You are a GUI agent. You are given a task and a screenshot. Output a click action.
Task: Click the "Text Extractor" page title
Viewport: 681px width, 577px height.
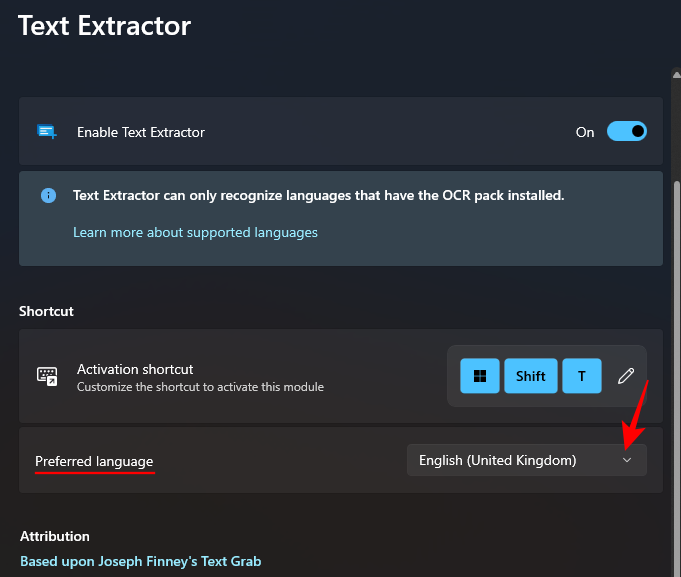pos(104,25)
